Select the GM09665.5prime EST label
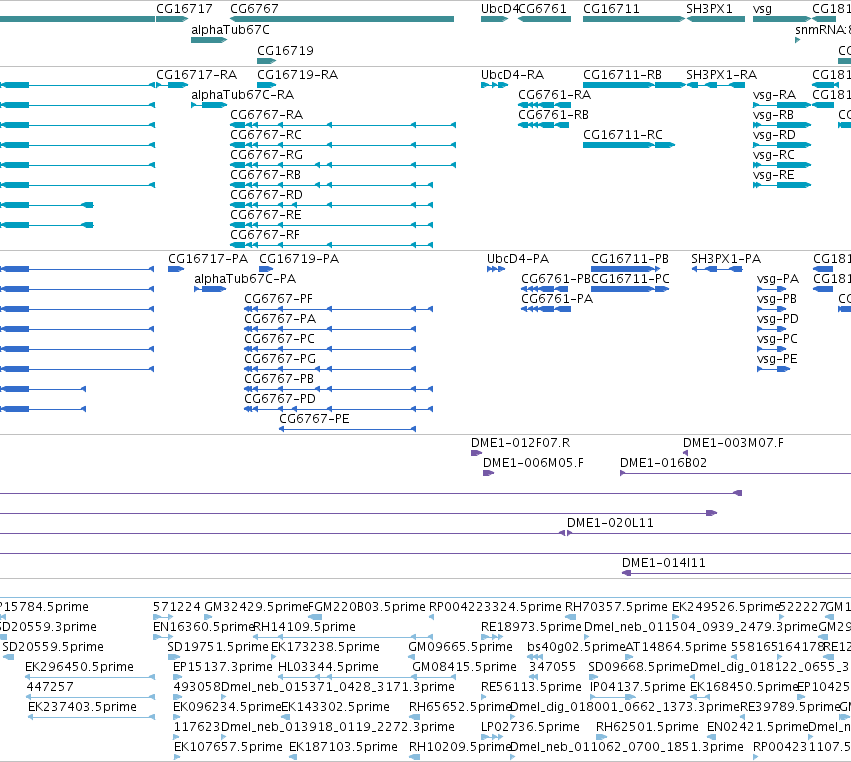 pyautogui.click(x=460, y=647)
